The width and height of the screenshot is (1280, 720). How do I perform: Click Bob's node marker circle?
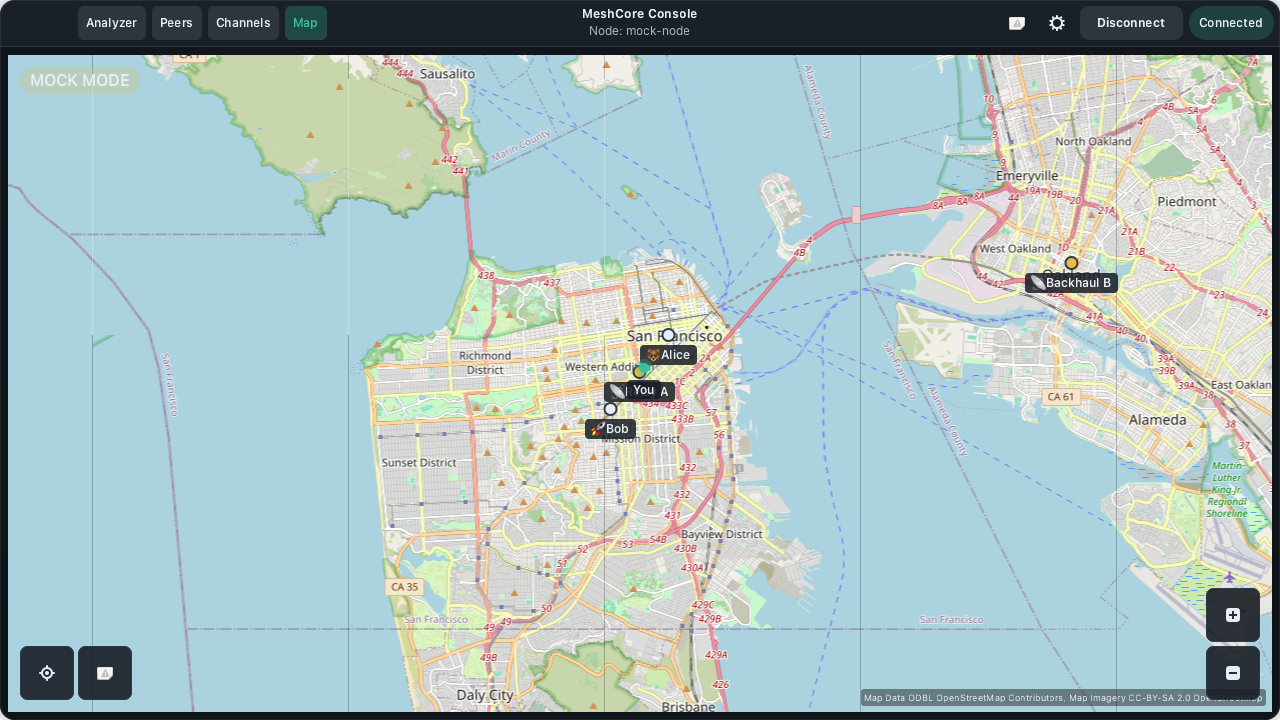point(610,409)
